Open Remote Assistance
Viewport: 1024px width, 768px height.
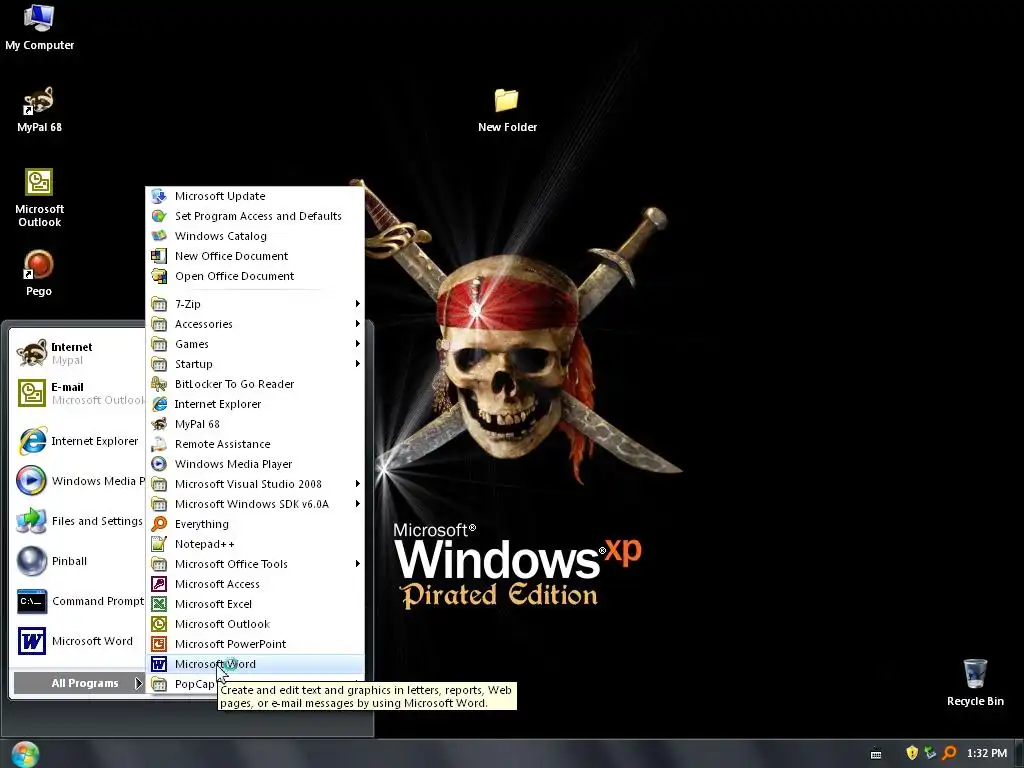click(x=255, y=444)
